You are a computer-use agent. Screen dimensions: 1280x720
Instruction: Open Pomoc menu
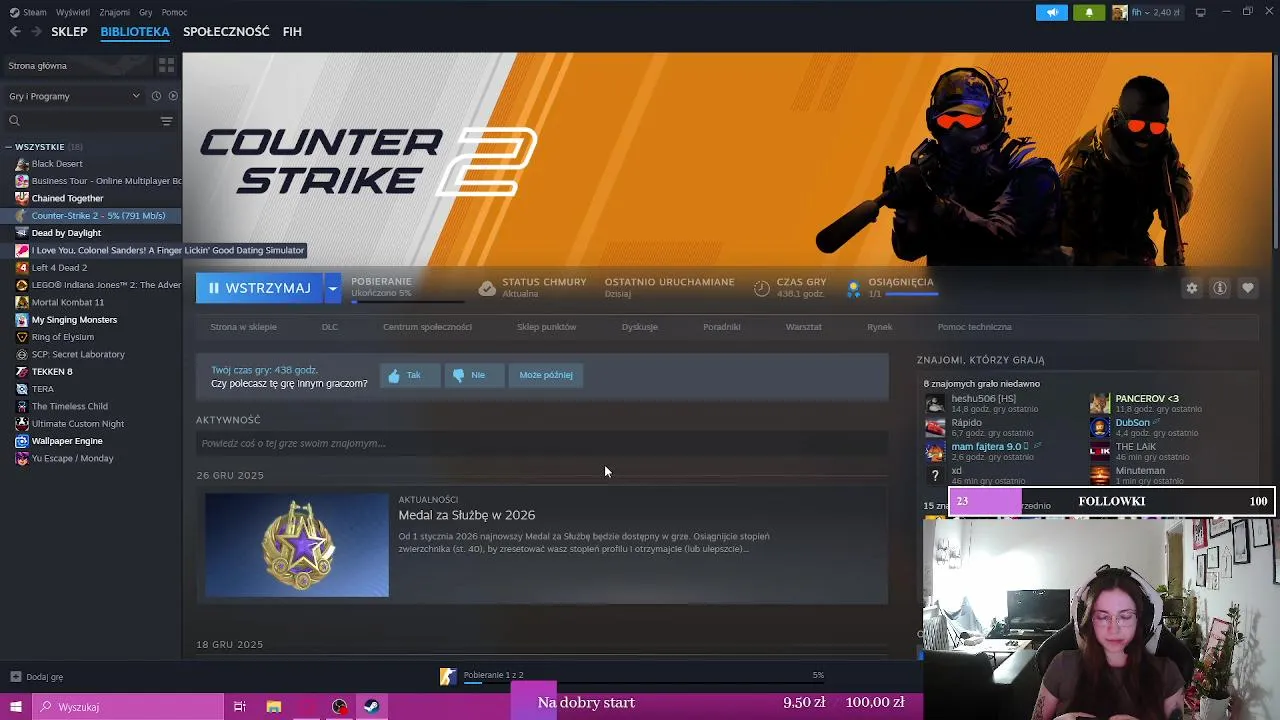point(174,12)
